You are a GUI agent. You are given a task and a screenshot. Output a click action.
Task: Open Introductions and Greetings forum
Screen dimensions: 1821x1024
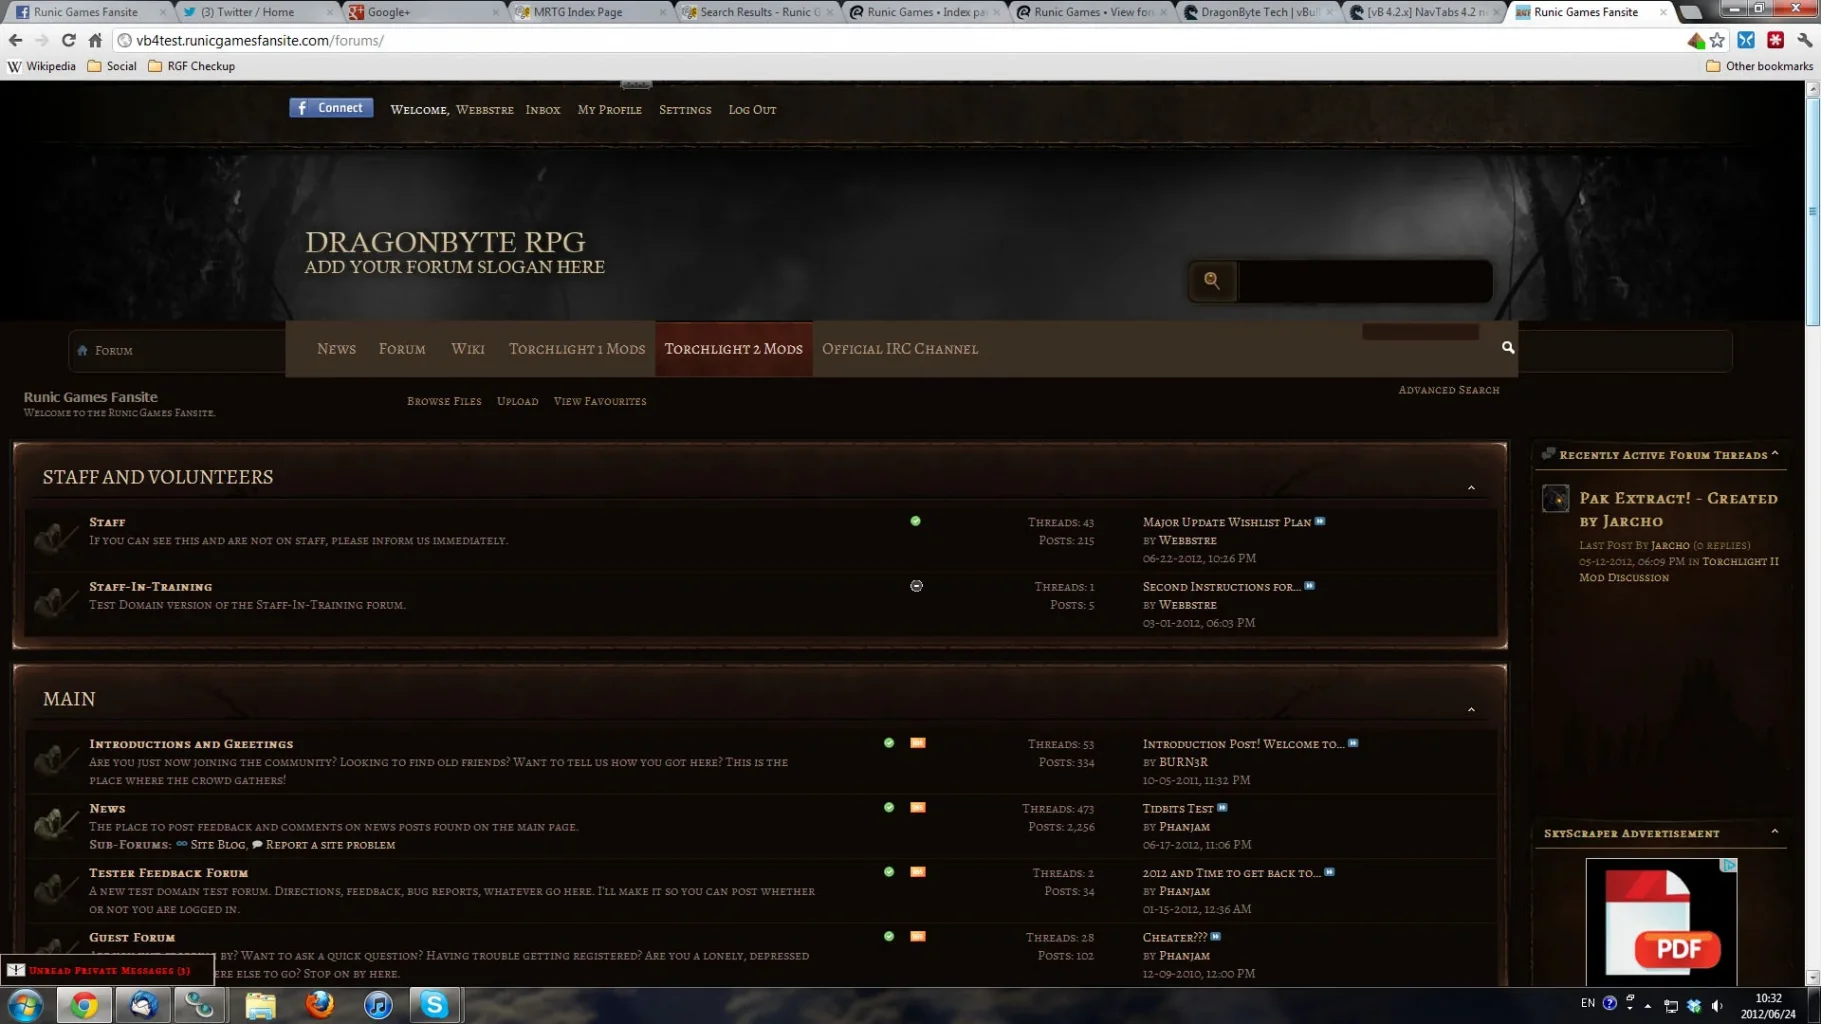point(191,744)
